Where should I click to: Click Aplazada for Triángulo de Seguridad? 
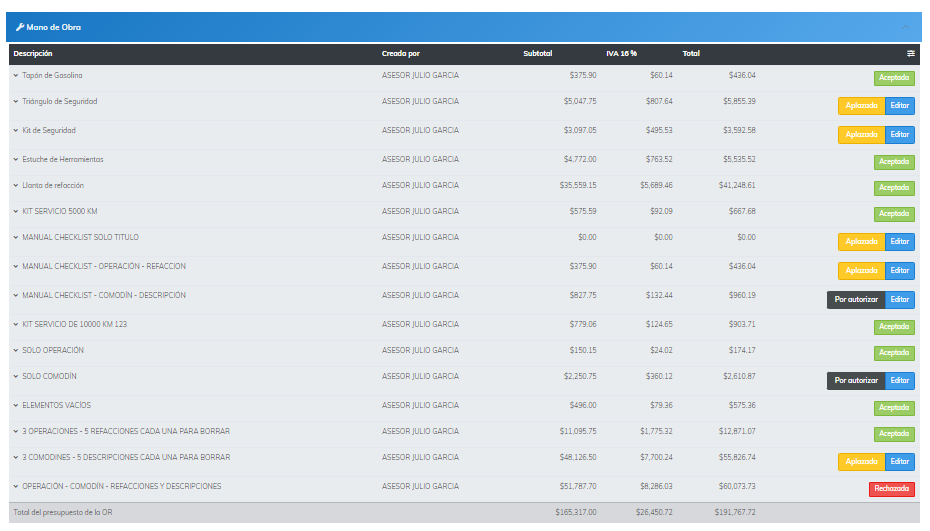(x=861, y=106)
